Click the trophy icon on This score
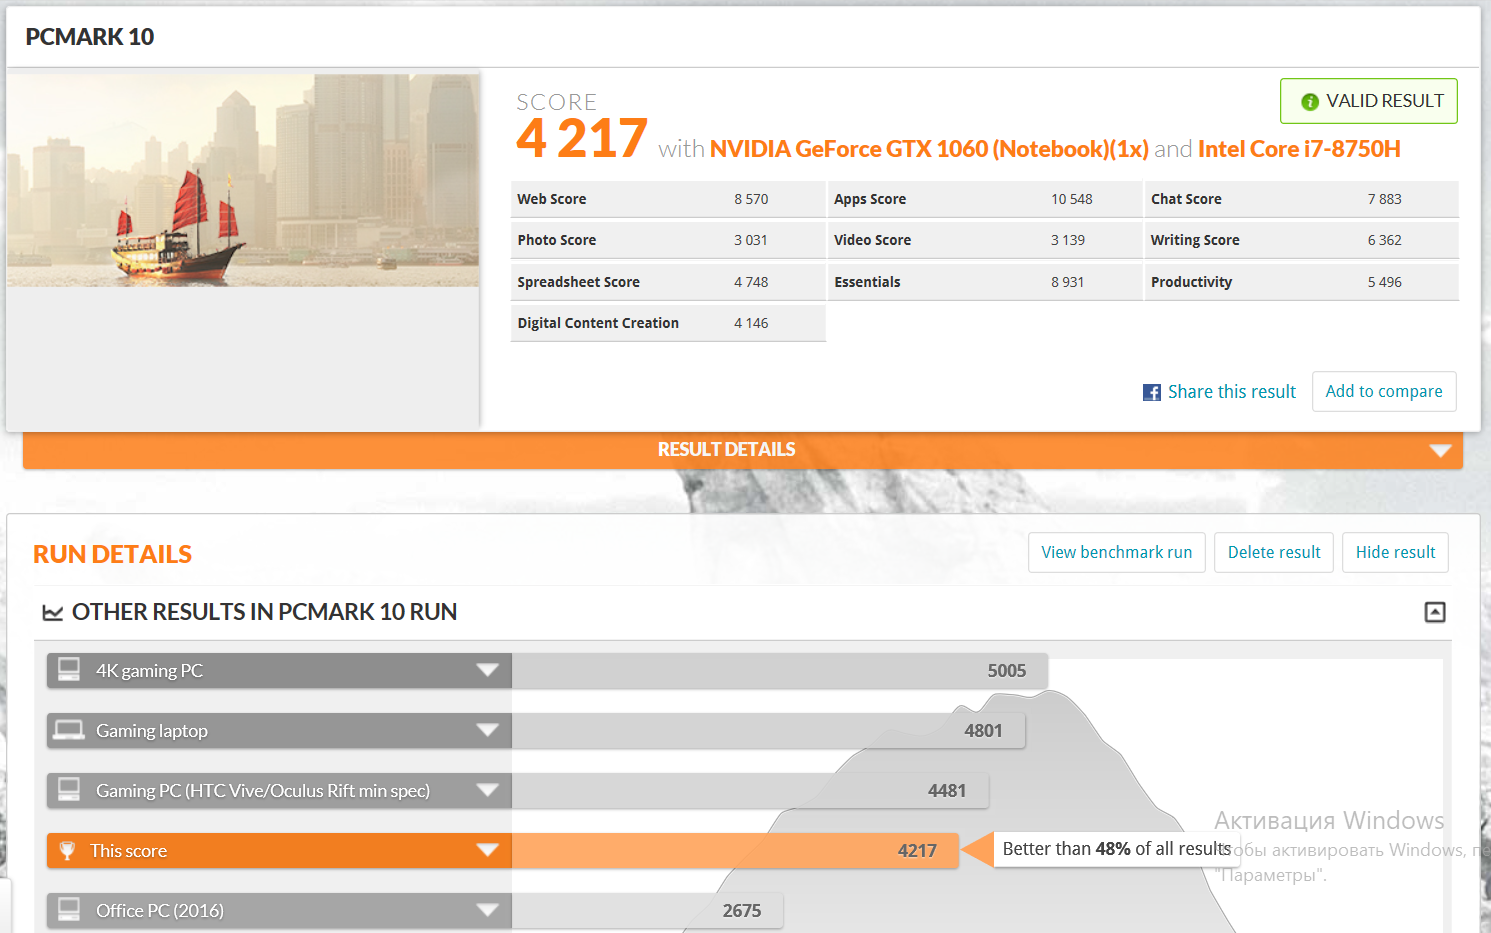1491x933 pixels. pos(67,851)
